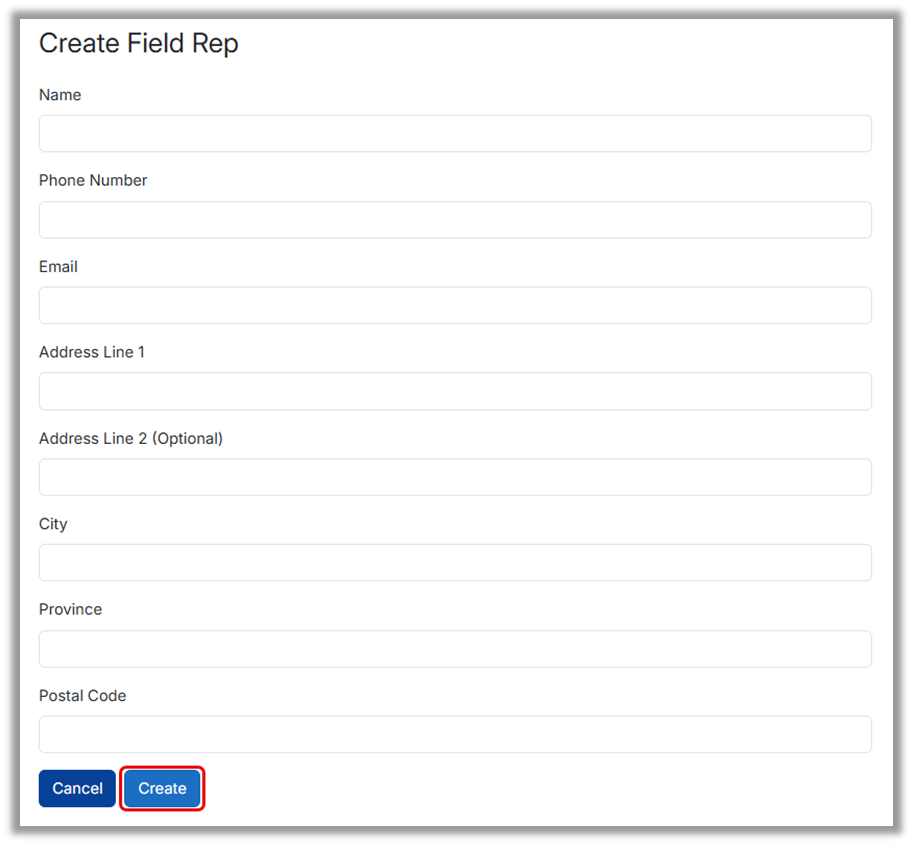Image resolution: width=913 pixels, height=845 pixels.
Task: Click the 'Address Line 2' label text
Action: 92,438
